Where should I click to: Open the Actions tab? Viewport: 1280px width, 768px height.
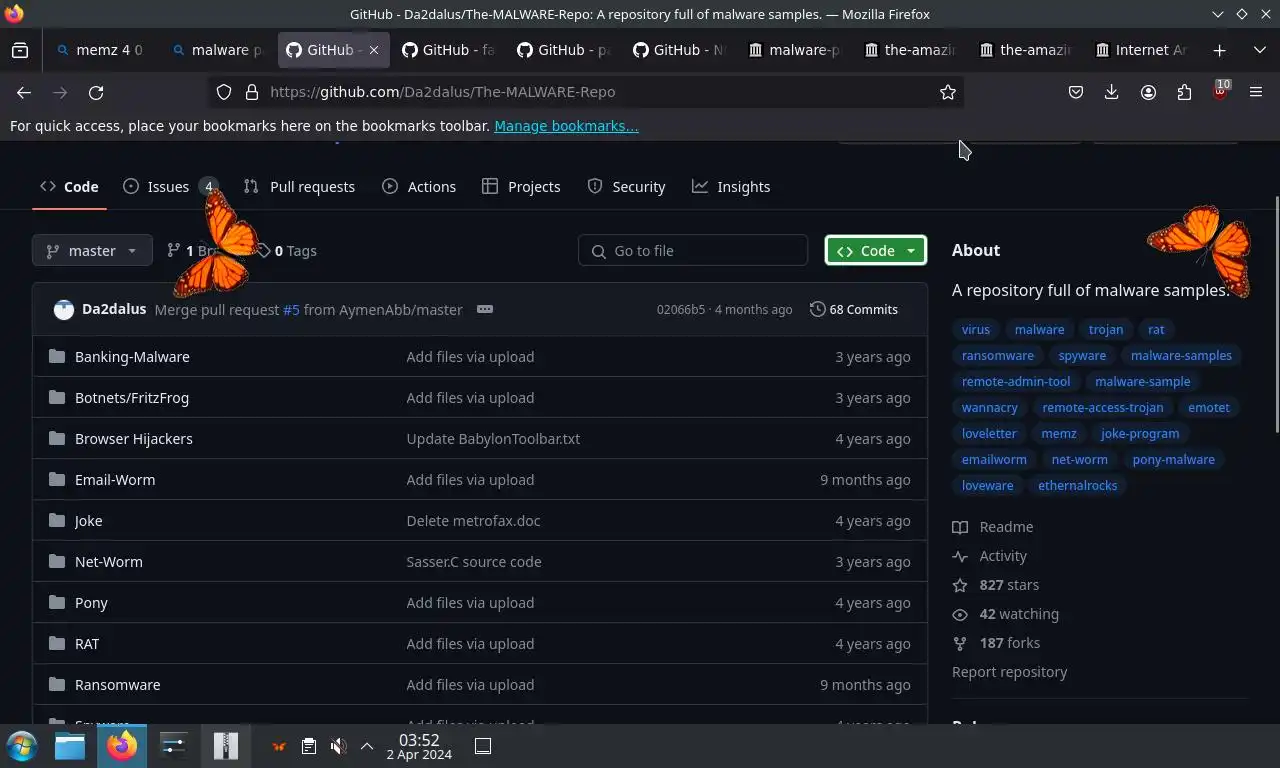click(x=419, y=187)
